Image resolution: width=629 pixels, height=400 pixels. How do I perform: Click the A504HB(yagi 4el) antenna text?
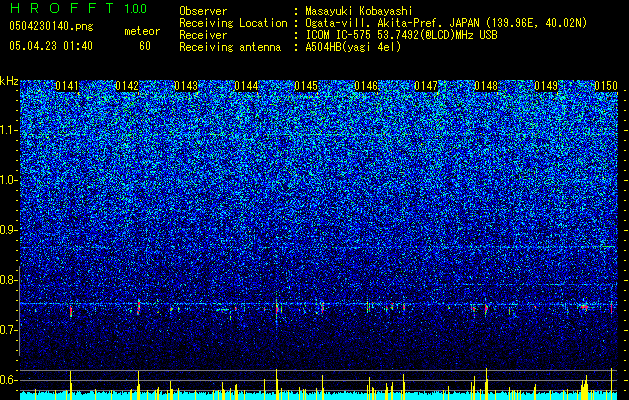point(353,47)
